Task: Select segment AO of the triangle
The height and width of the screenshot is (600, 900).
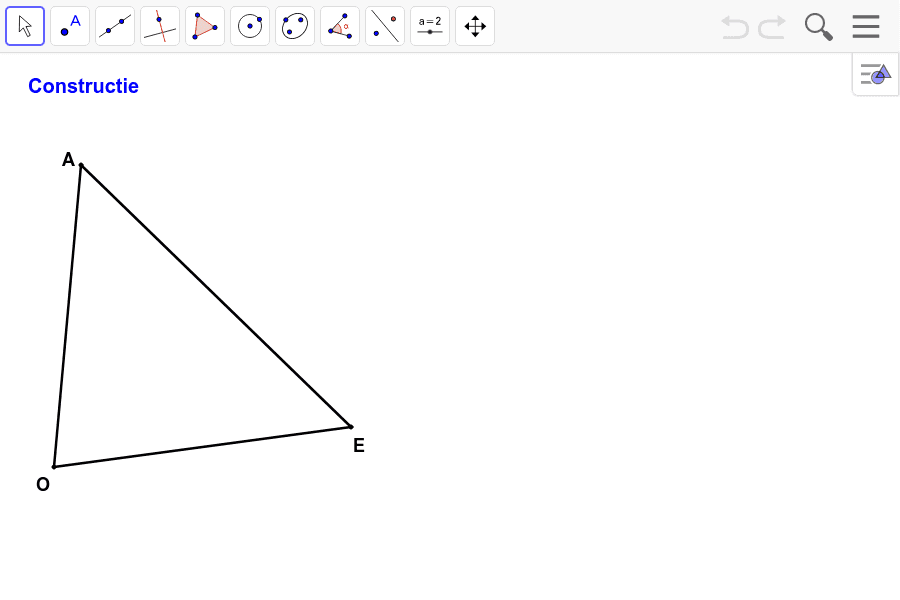Action: point(68,316)
